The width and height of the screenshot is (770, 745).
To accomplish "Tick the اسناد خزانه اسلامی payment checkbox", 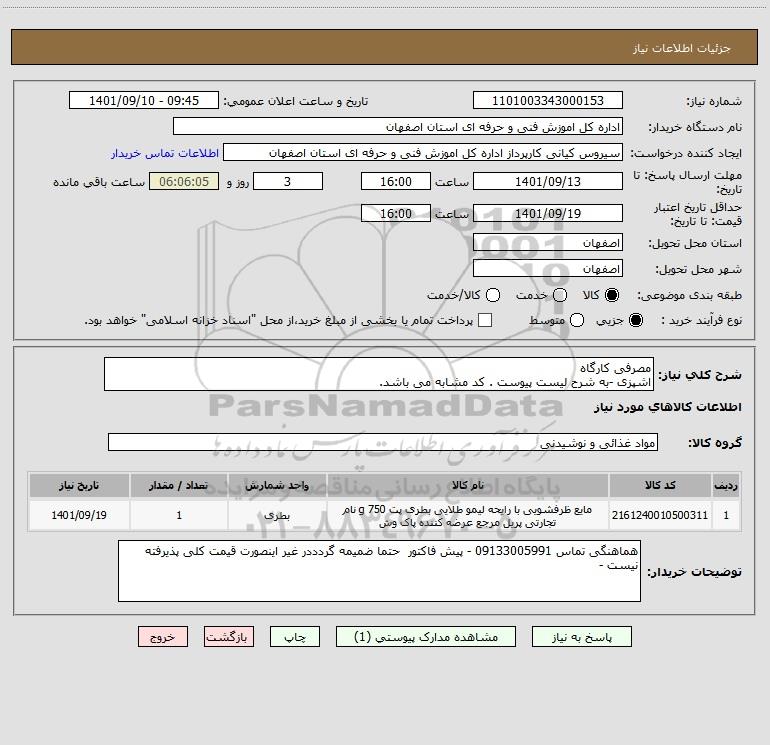I will [485, 320].
